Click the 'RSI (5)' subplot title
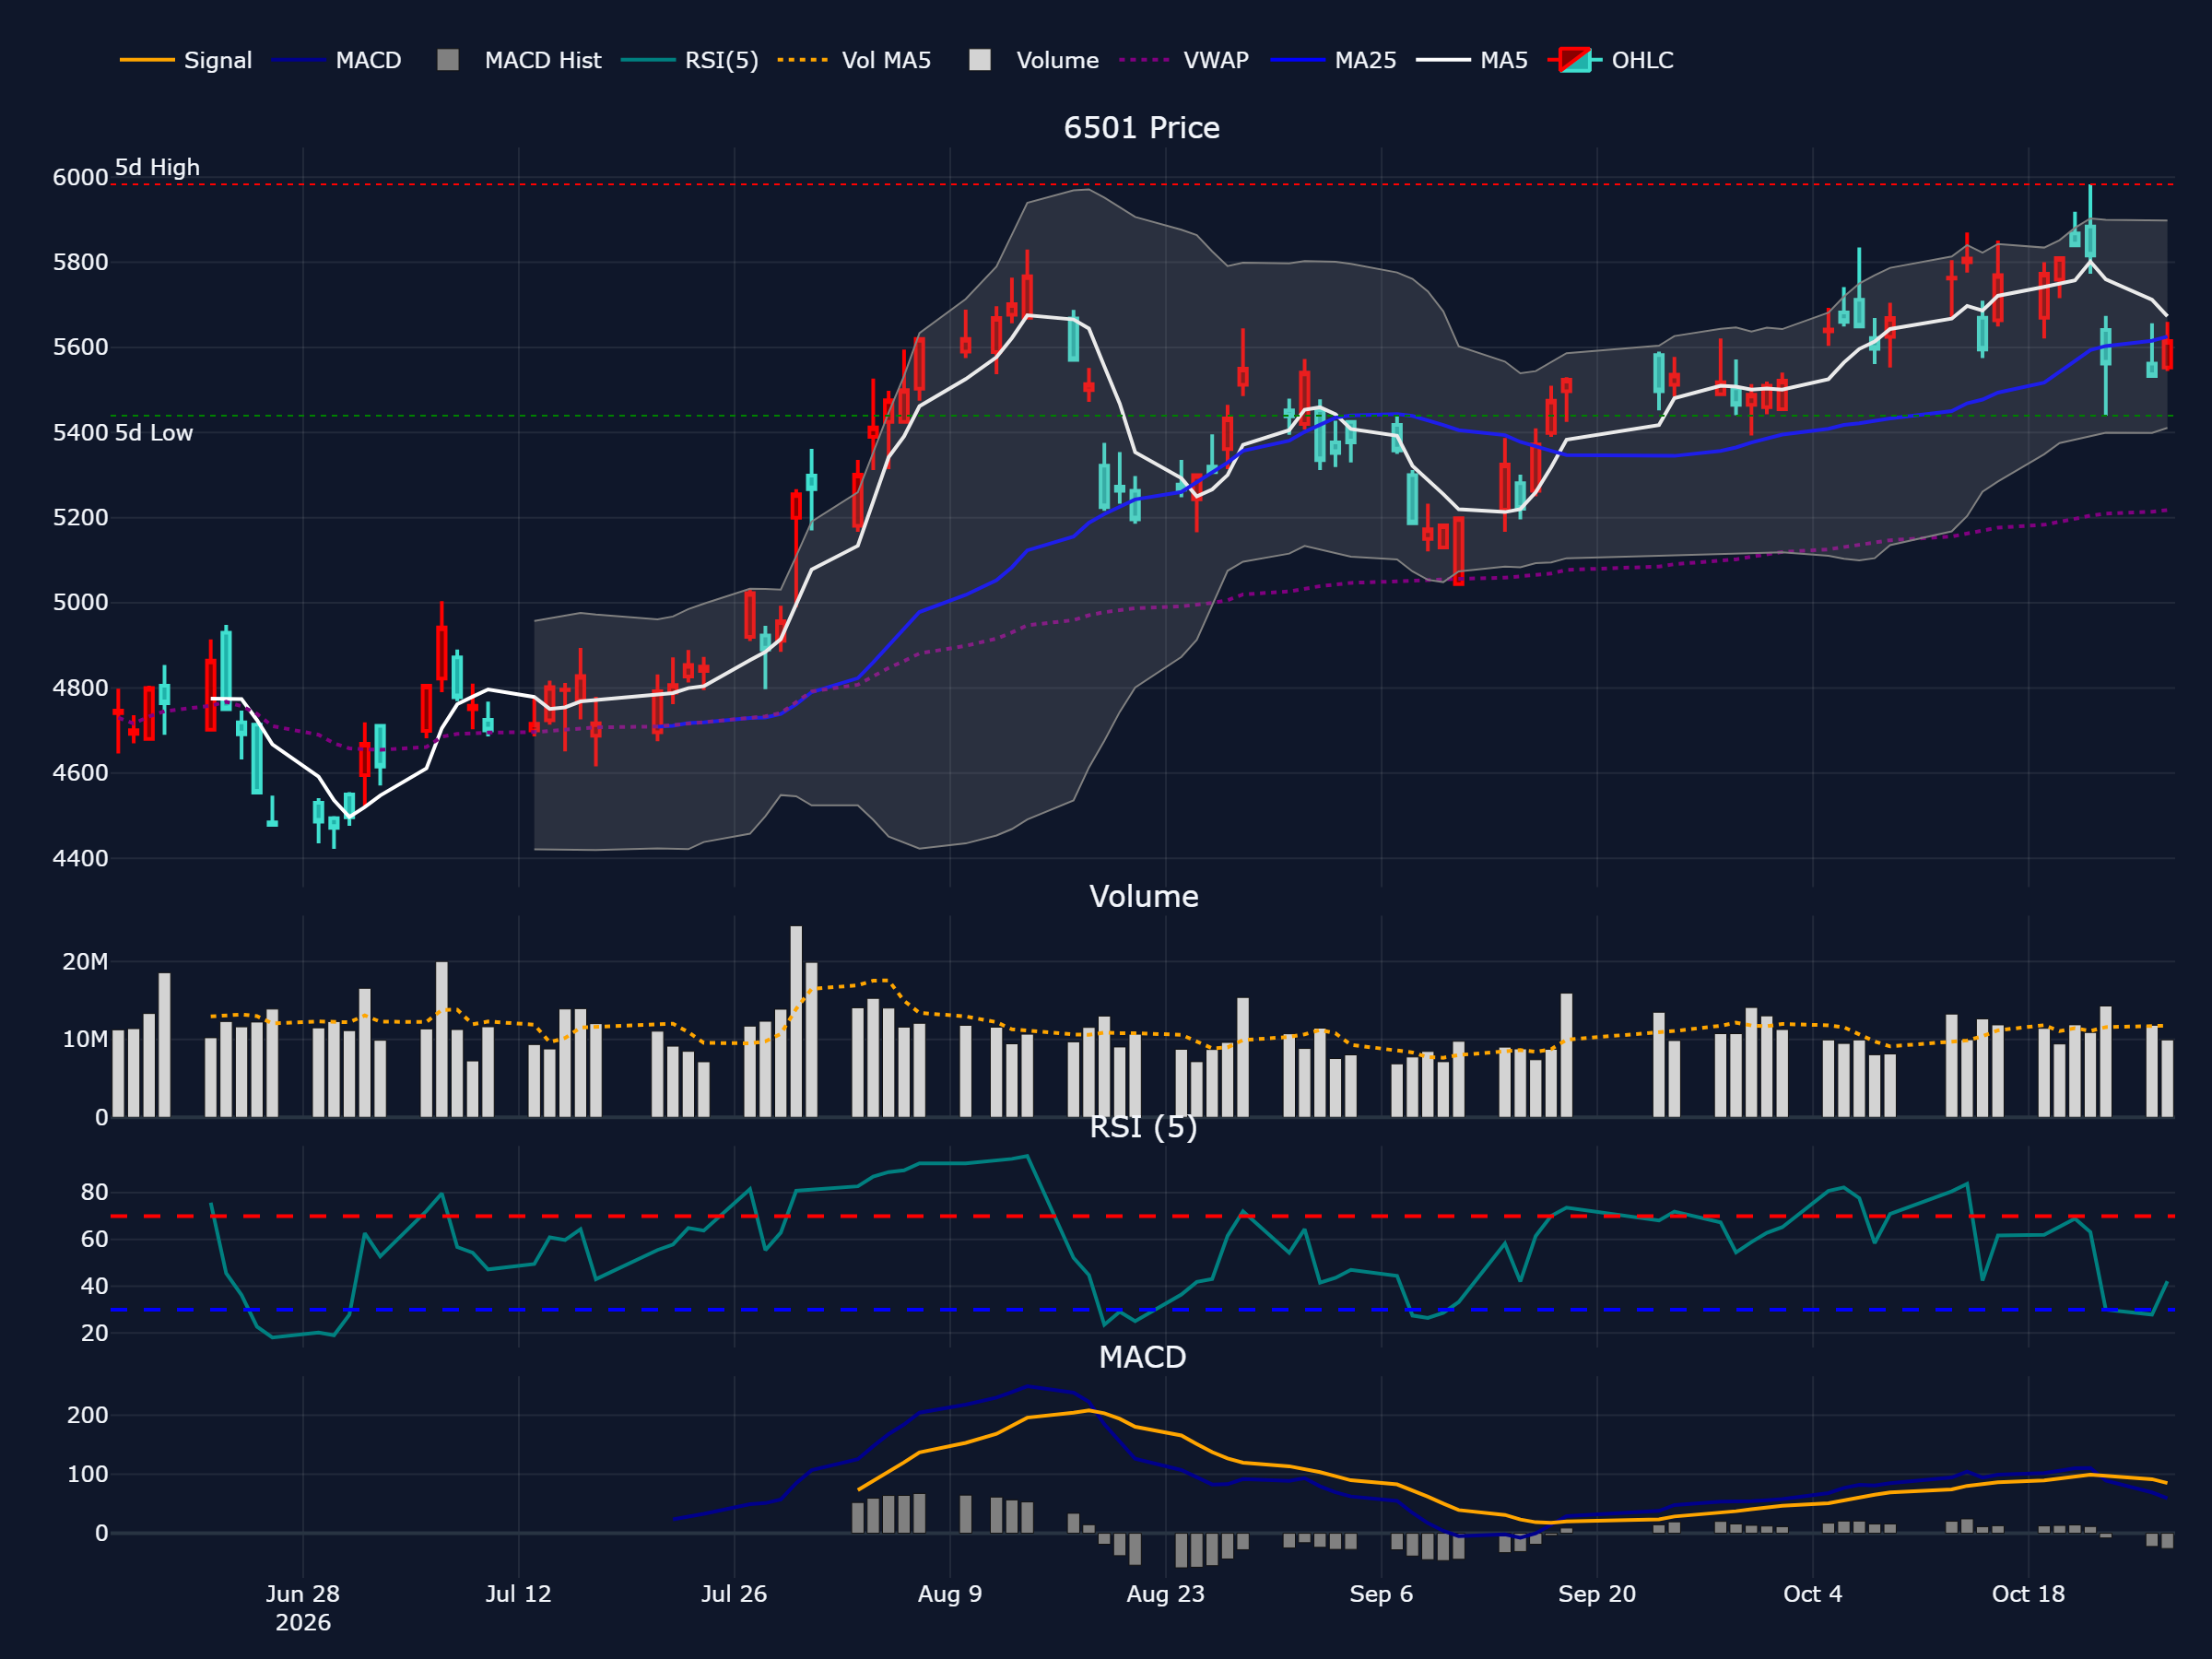 click(1143, 1127)
